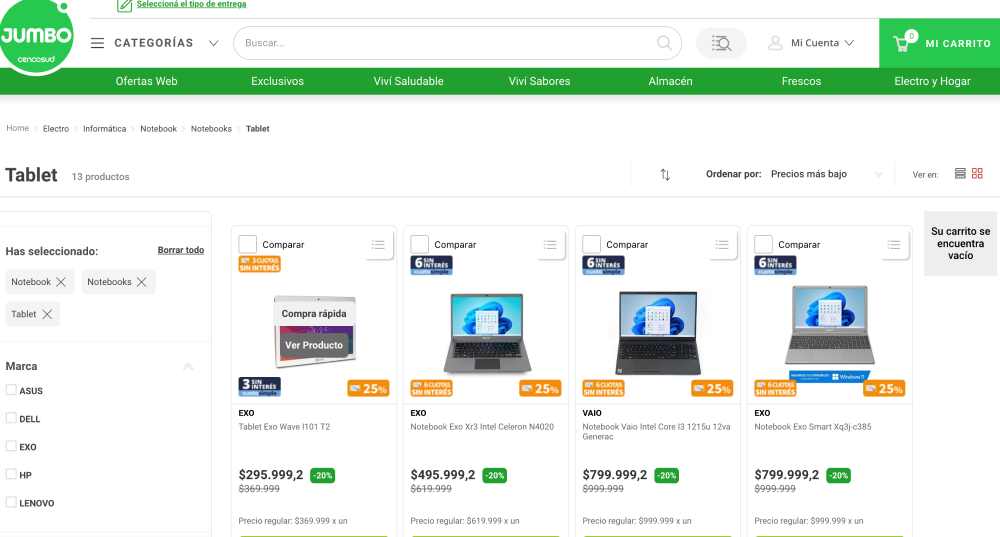This screenshot has width=1000, height=537.
Task: Switch to grid view layout icon
Action: pyautogui.click(x=977, y=173)
